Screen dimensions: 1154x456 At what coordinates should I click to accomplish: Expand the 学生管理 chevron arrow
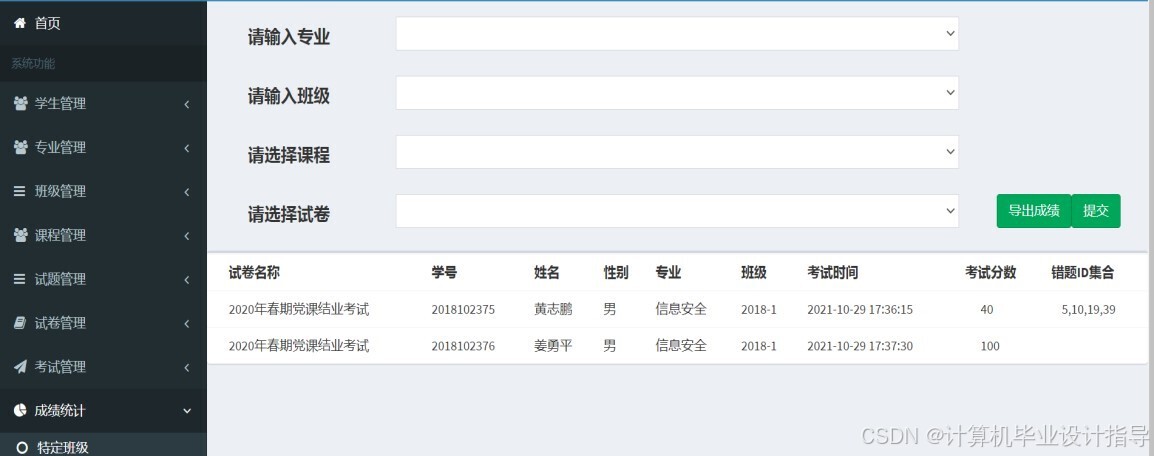(187, 104)
